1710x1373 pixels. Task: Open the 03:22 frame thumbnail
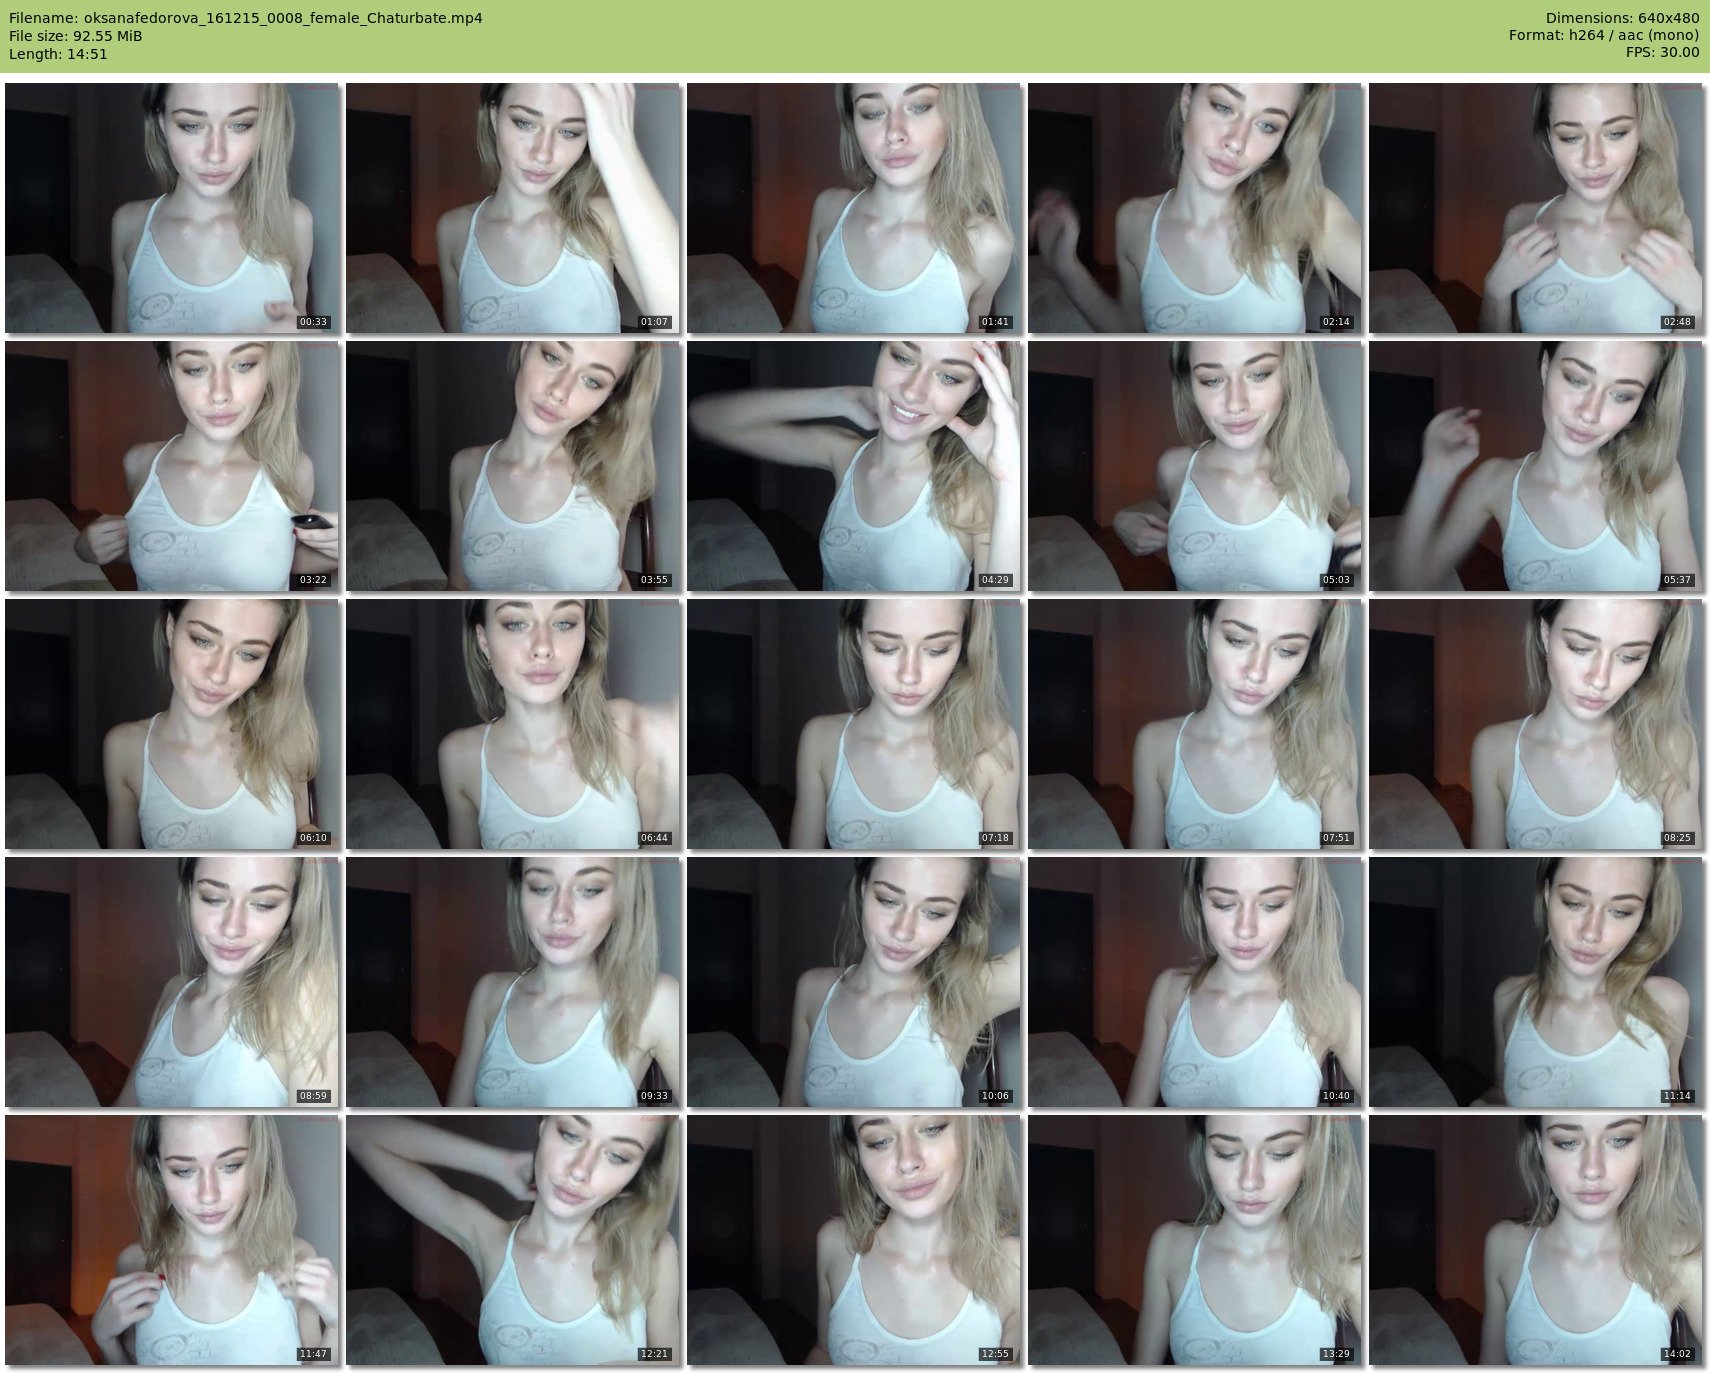coord(172,466)
